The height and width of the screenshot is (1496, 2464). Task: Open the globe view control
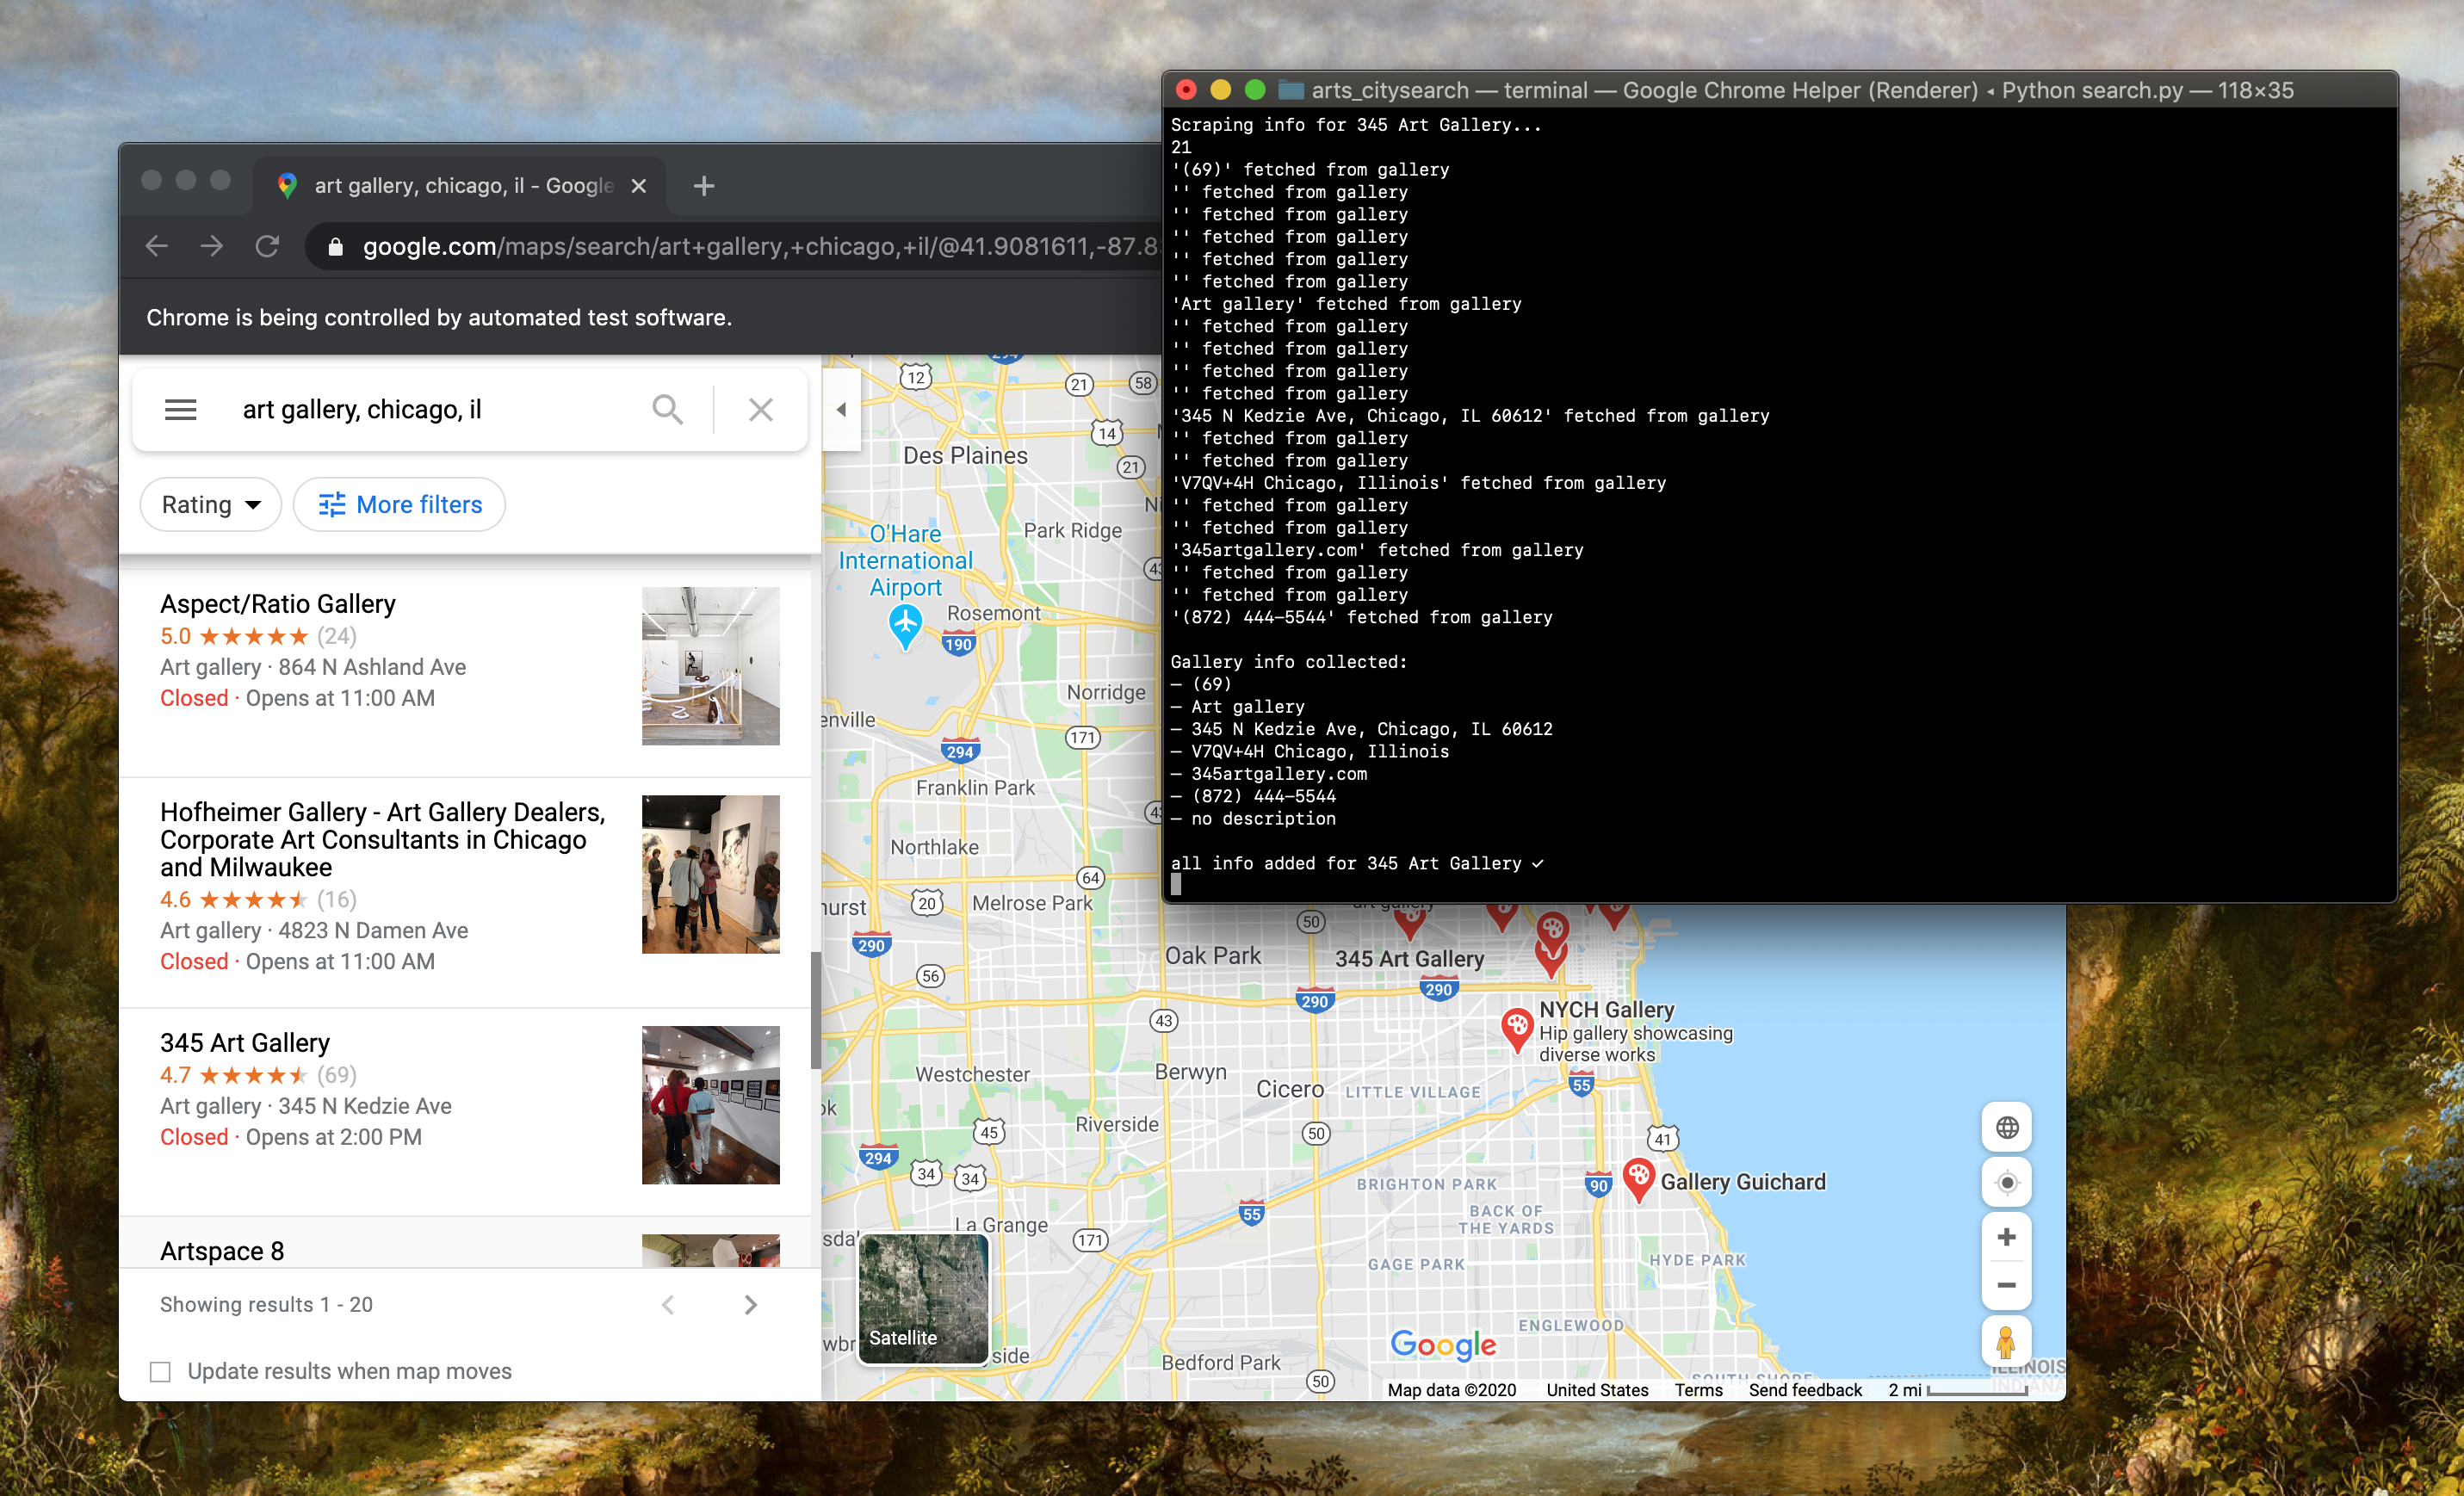coord(2005,1128)
